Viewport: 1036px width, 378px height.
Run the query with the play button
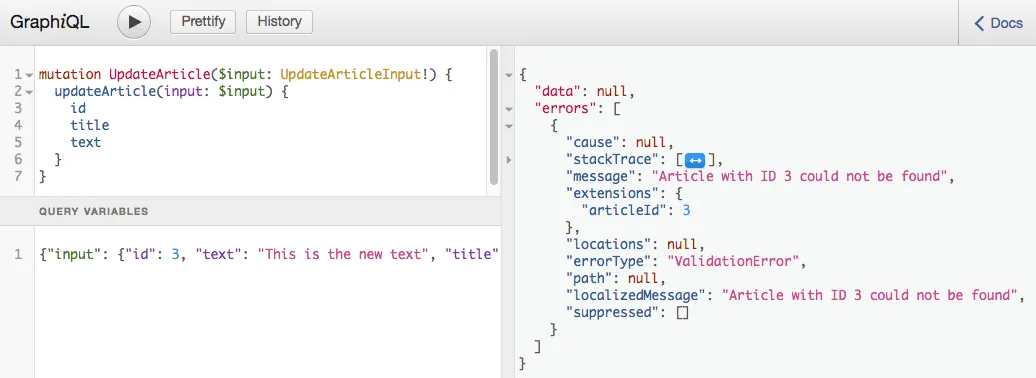(134, 22)
